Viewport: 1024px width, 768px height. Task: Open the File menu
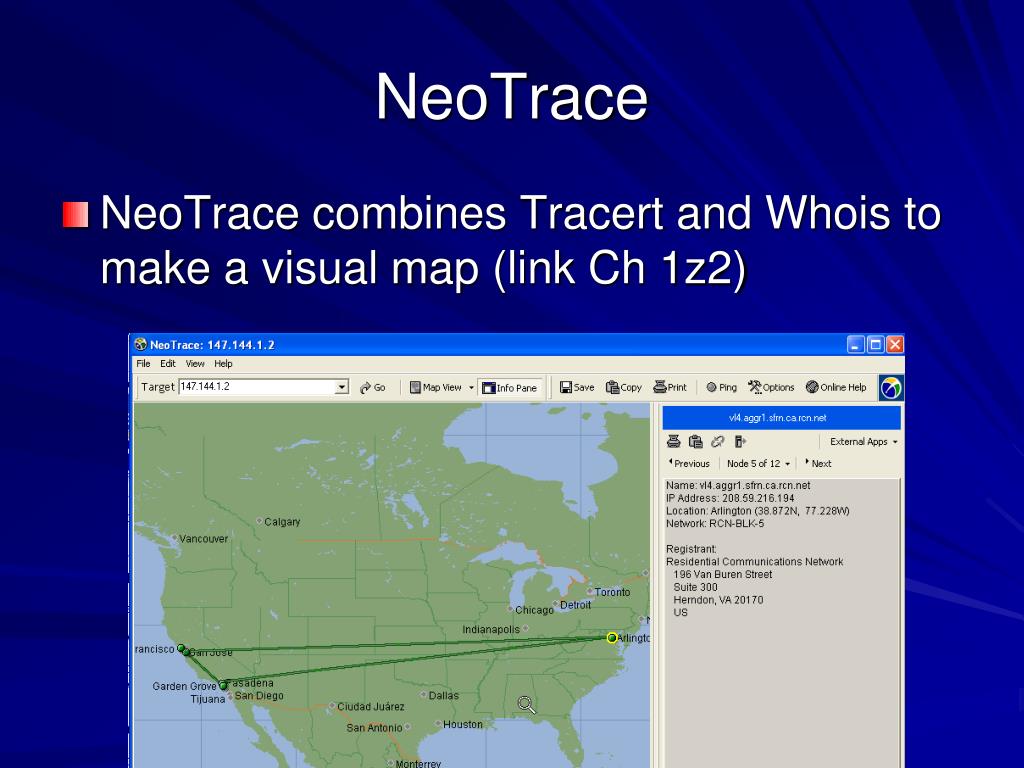point(143,364)
